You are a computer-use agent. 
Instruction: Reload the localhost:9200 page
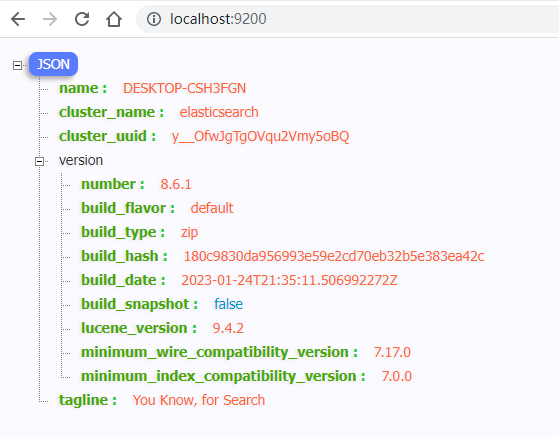(x=82, y=19)
